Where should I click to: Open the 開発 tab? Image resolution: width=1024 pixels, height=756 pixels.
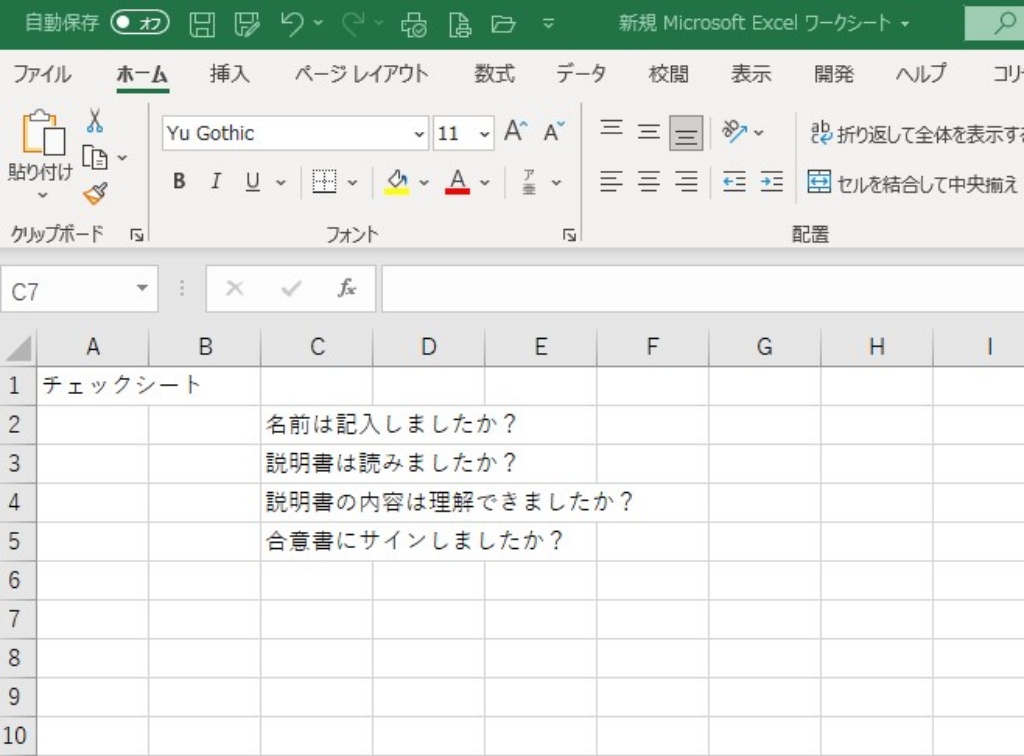point(834,74)
